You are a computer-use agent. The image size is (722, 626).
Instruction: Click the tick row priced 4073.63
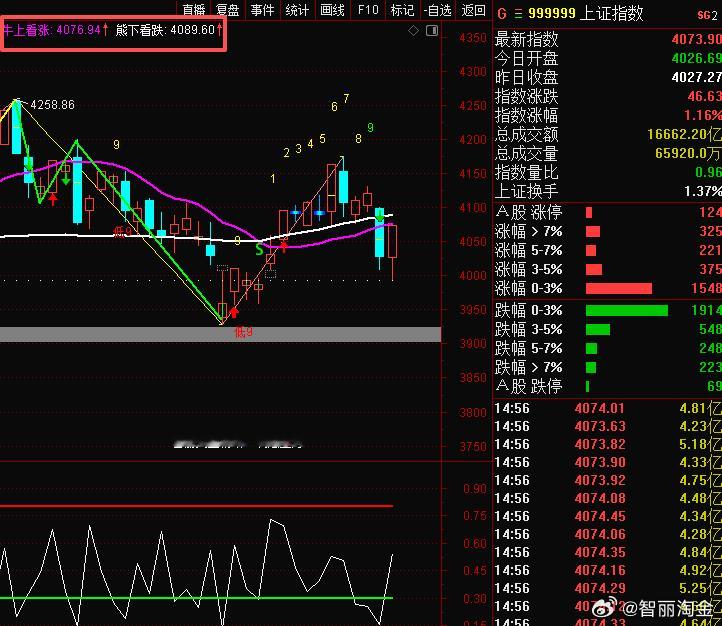click(x=608, y=426)
